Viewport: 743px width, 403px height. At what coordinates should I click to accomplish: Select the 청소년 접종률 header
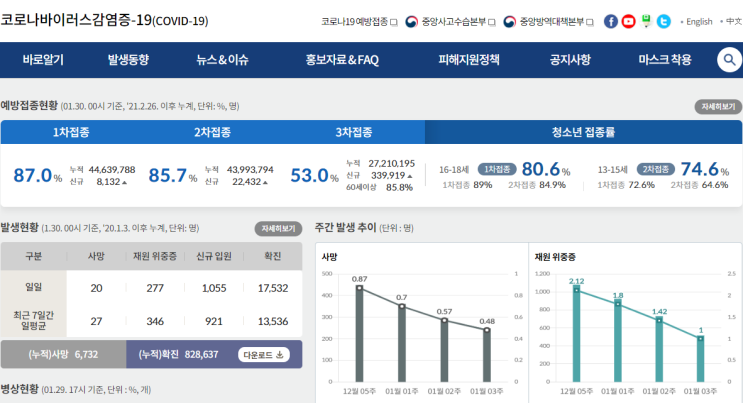(583, 132)
